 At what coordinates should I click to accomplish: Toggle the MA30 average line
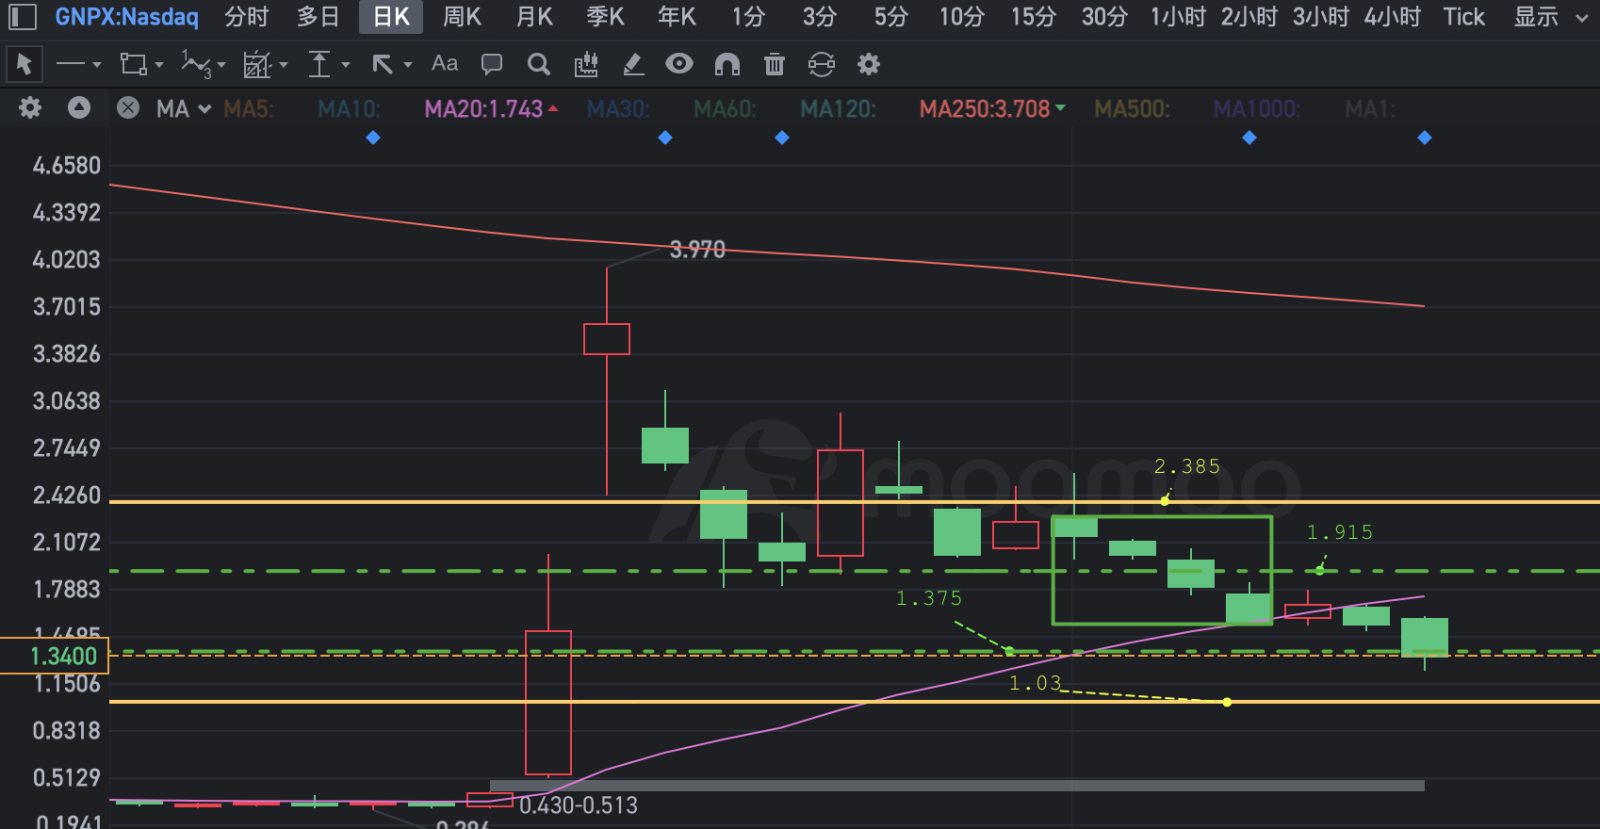pos(618,109)
